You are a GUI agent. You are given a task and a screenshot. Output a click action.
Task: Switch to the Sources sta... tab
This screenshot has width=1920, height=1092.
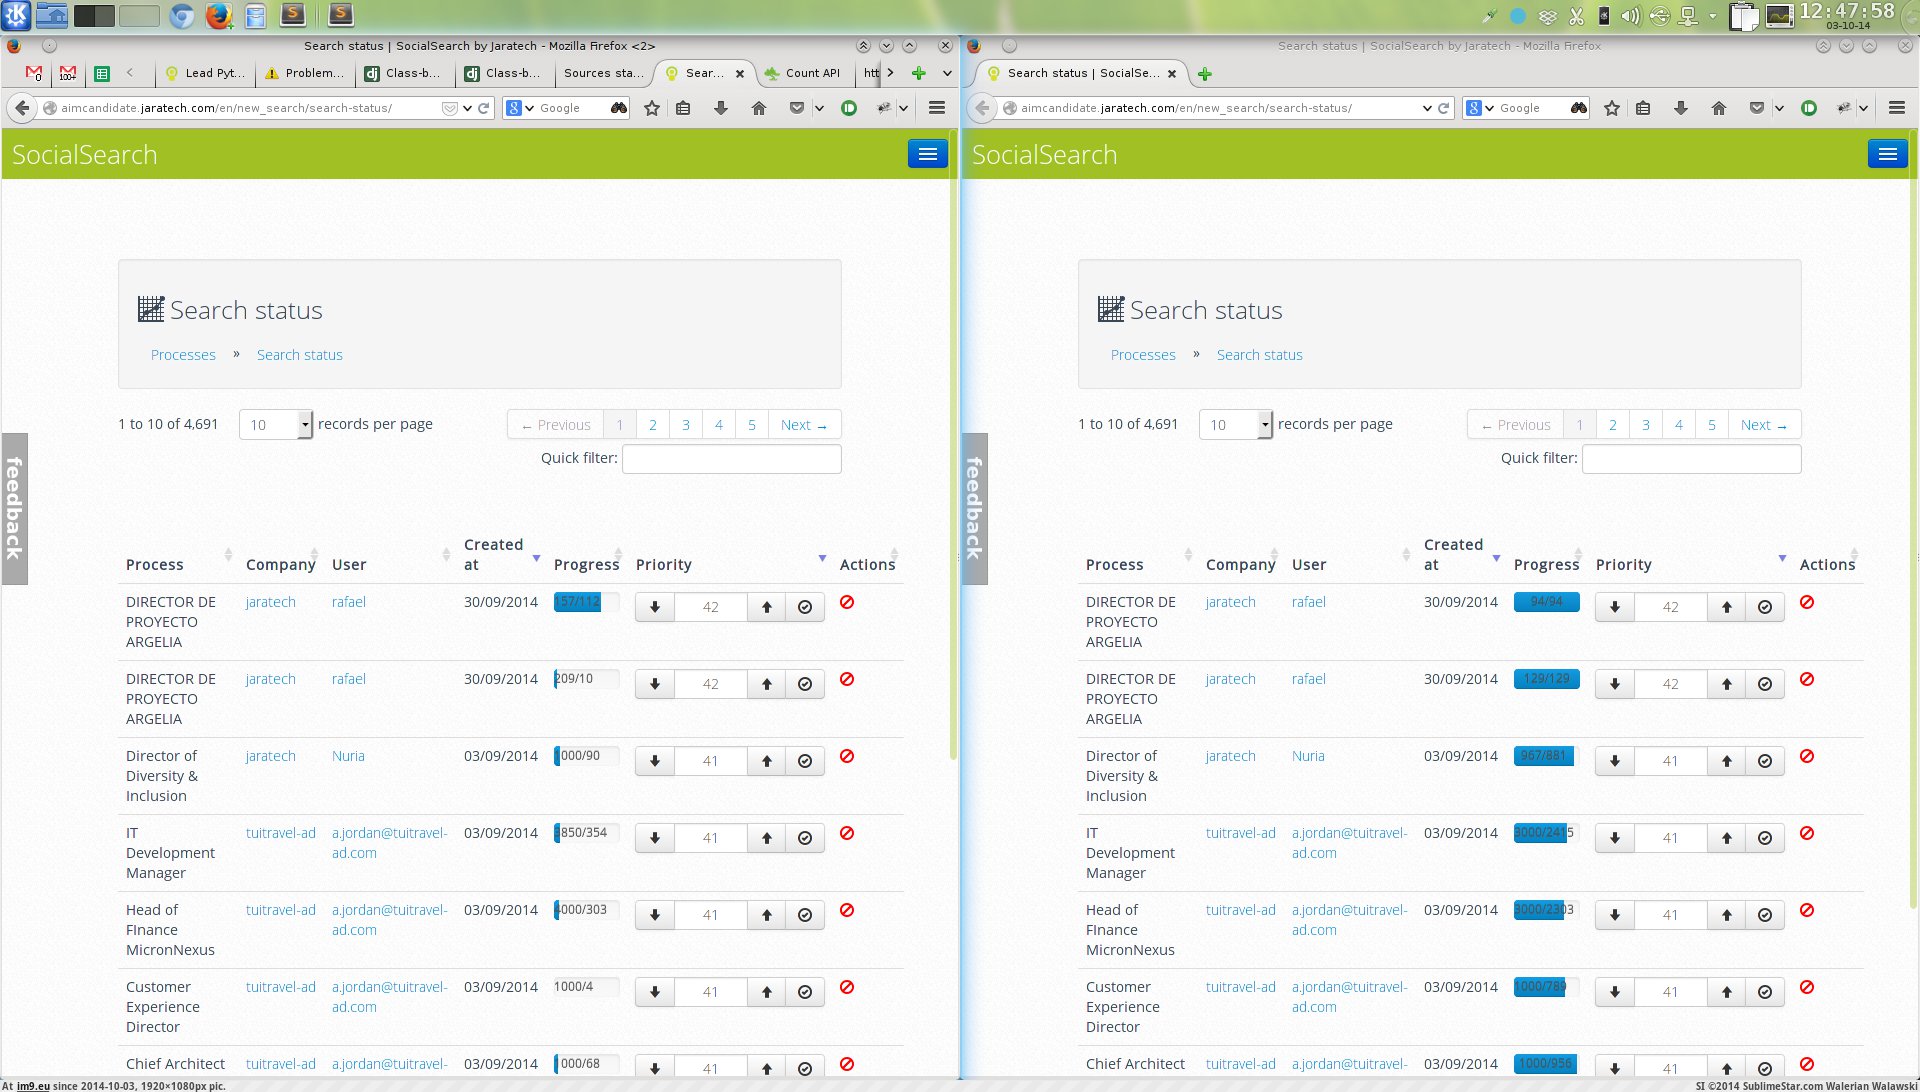point(603,73)
